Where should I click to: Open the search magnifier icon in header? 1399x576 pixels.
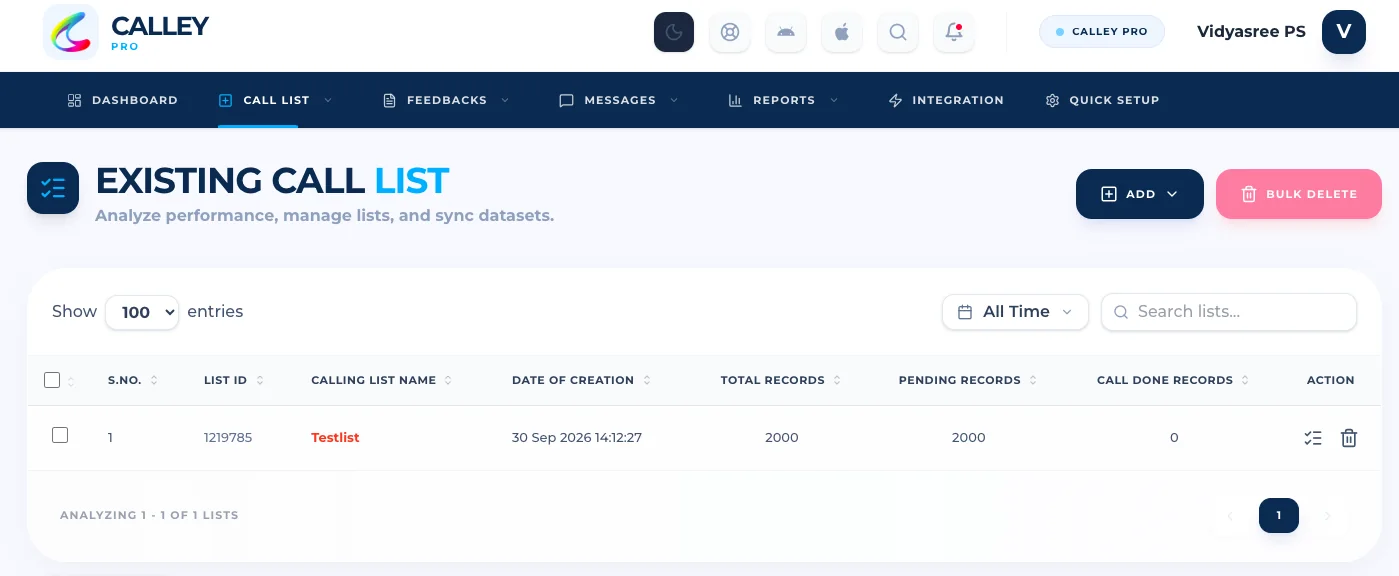(898, 32)
